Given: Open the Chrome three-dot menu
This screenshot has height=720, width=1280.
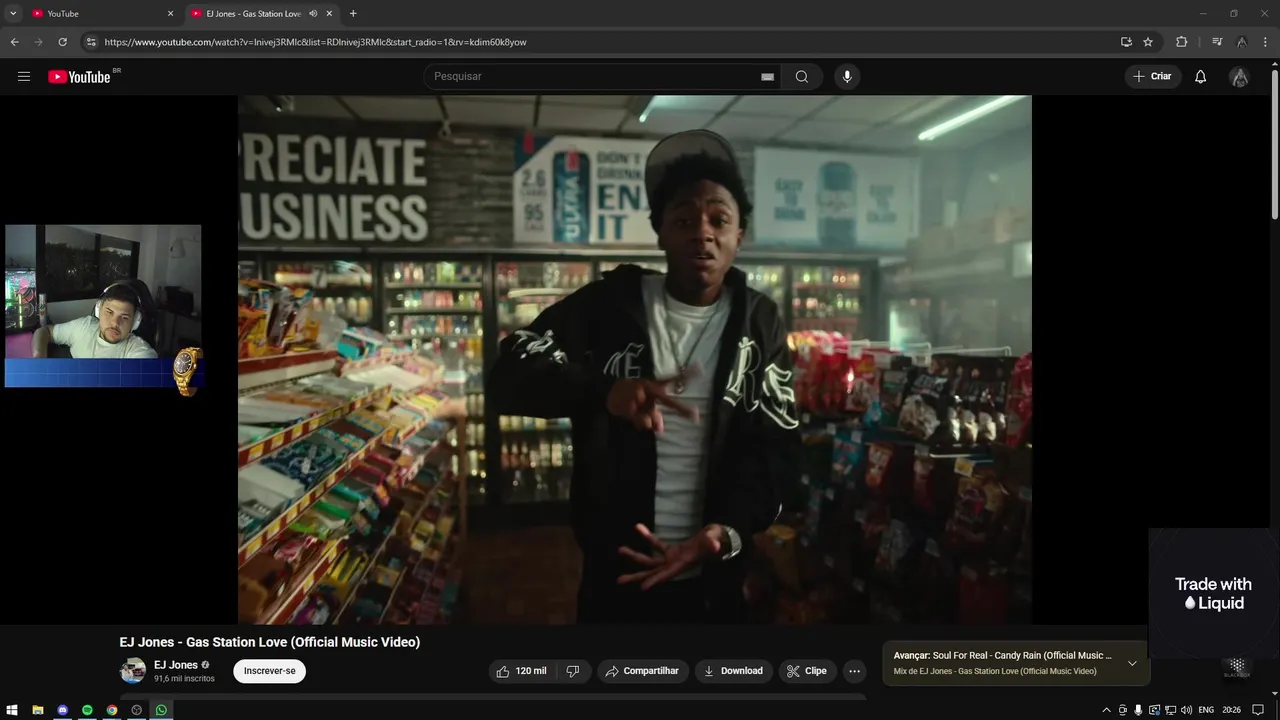Looking at the screenshot, I should coord(1266,42).
